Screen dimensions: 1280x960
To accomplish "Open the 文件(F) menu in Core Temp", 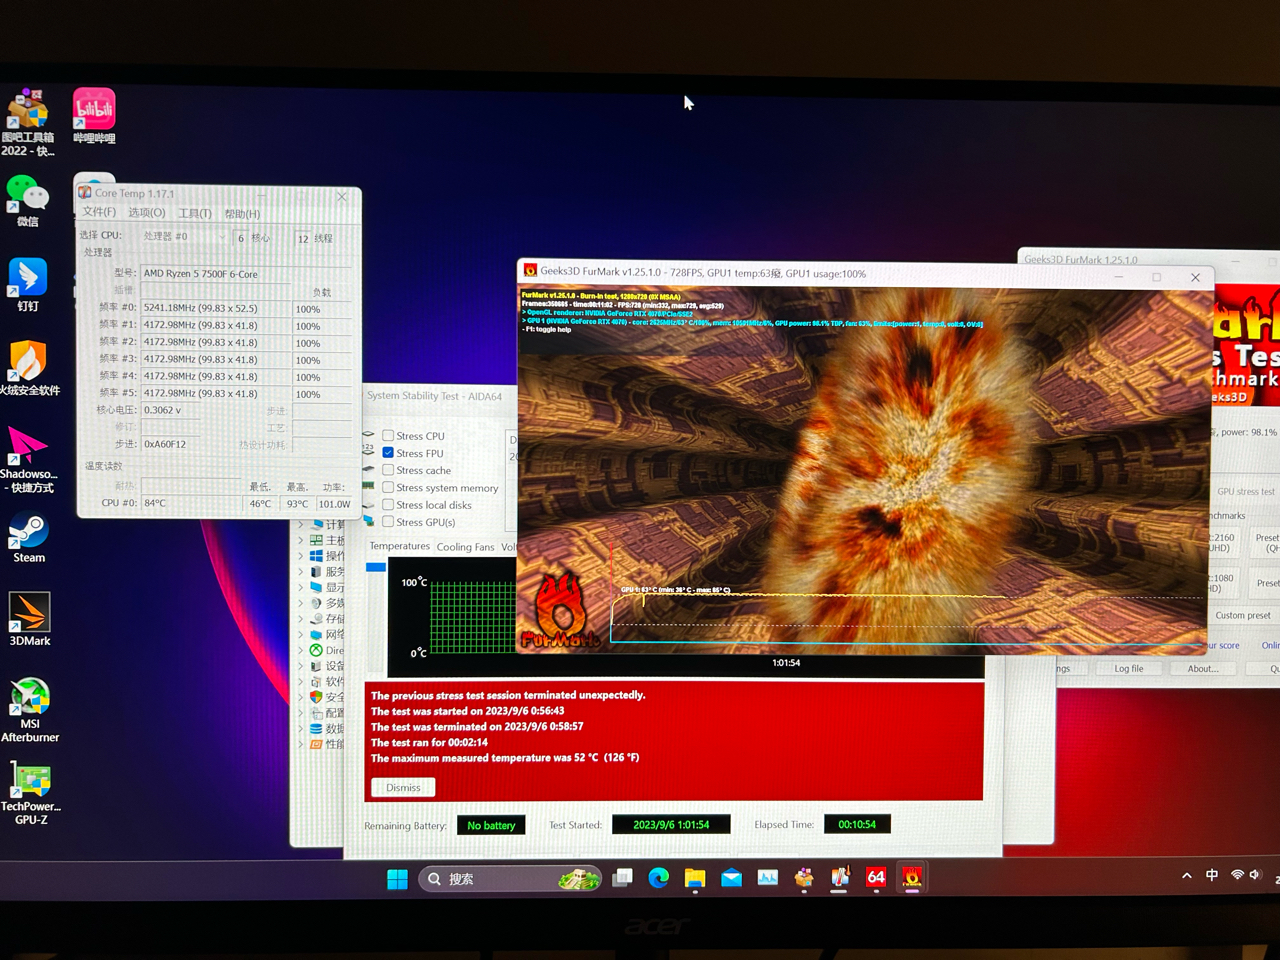I will tap(99, 213).
